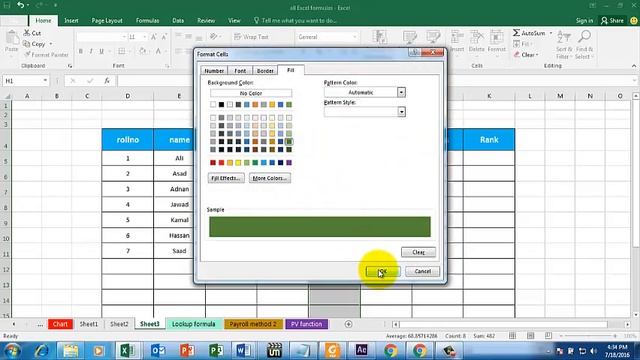Screen dimensions: 640x360
Task: Open Sort & Filter menu
Action: [x=564, y=44]
